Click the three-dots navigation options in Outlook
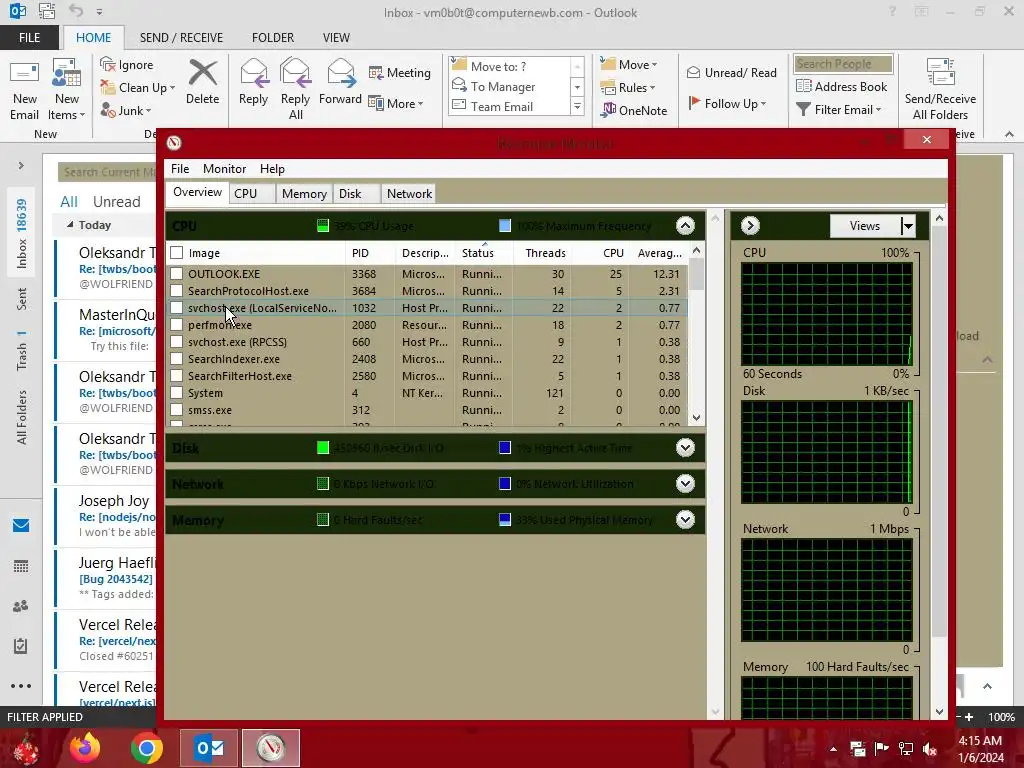The width and height of the screenshot is (1024, 768). (x=21, y=686)
